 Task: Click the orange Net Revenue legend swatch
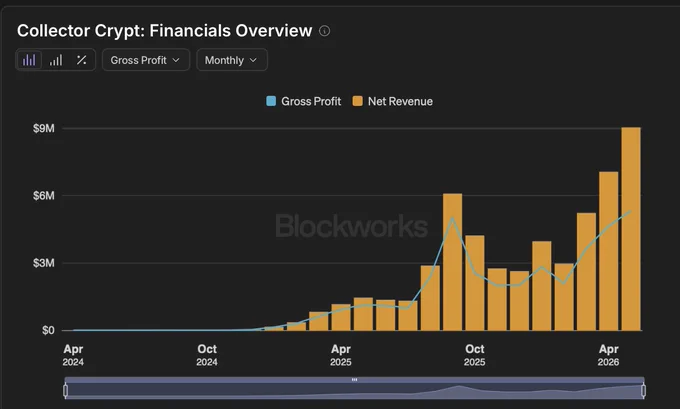point(358,101)
